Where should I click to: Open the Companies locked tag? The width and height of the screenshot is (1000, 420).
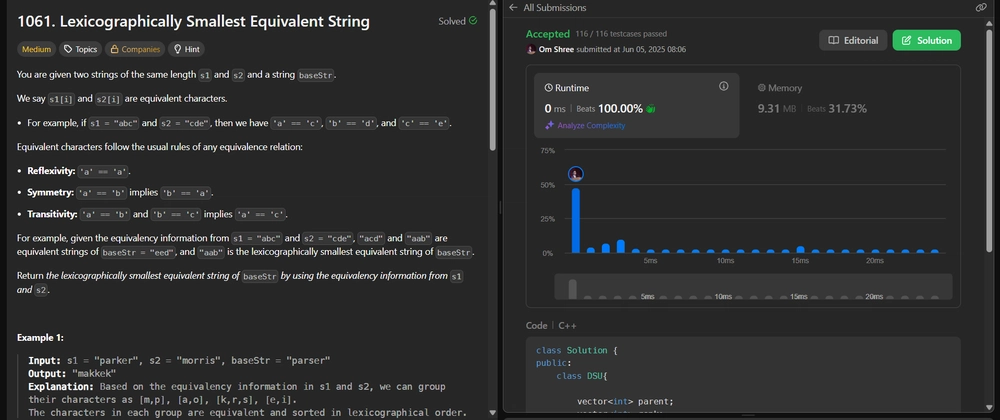[x=135, y=49]
